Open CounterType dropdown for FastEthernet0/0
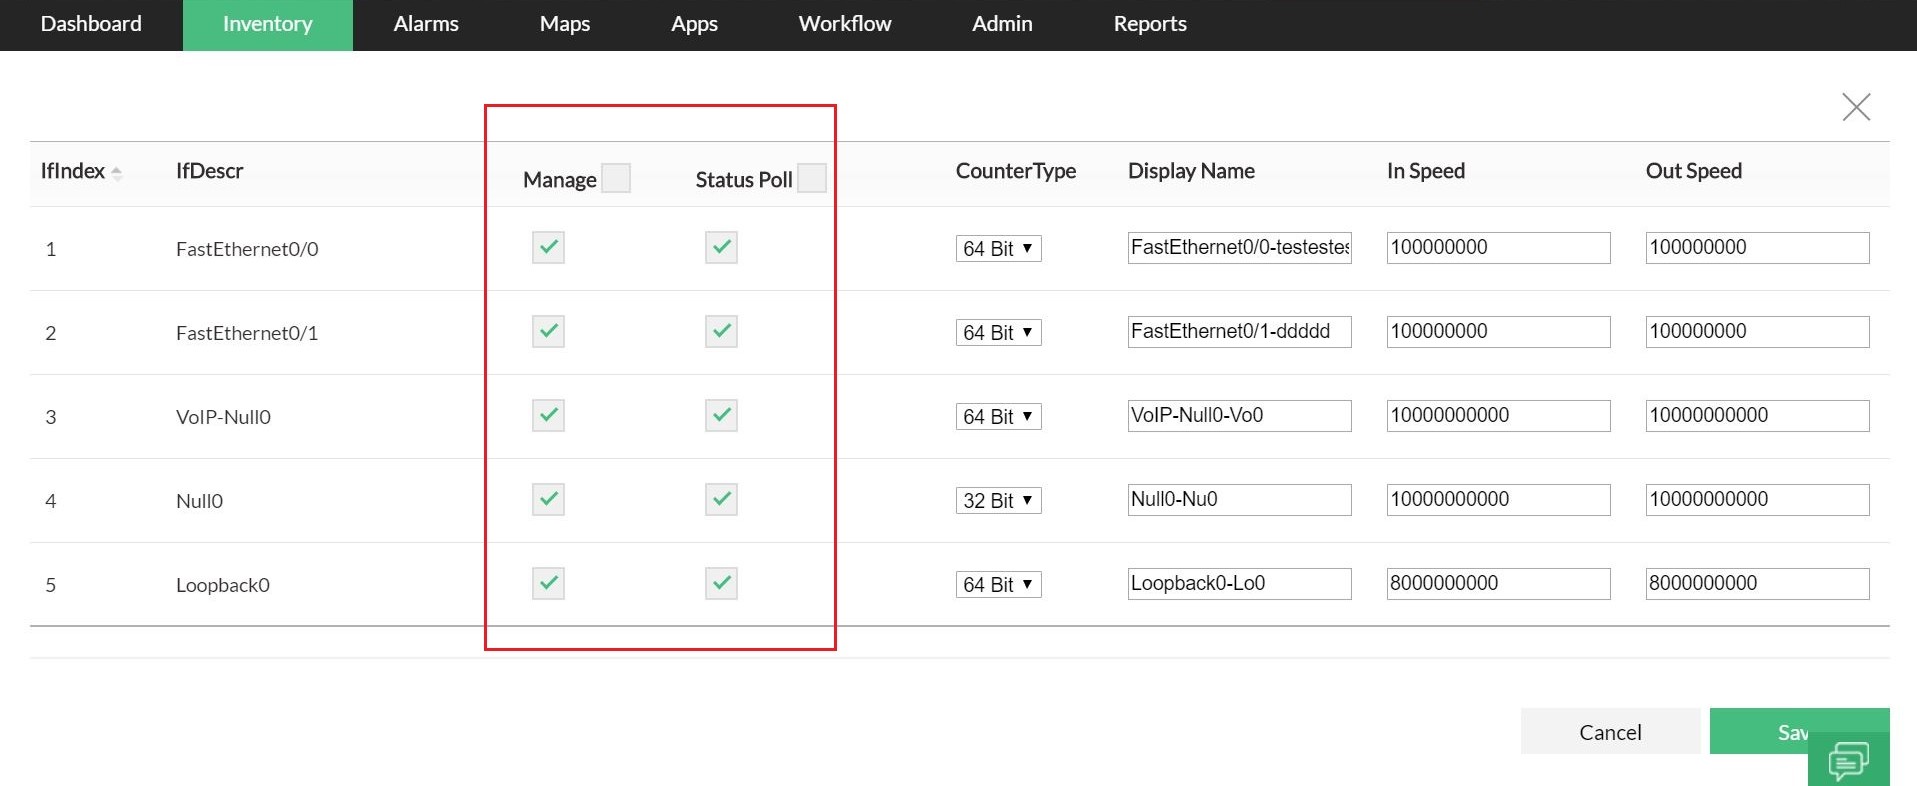This screenshot has width=1917, height=786. (x=998, y=248)
